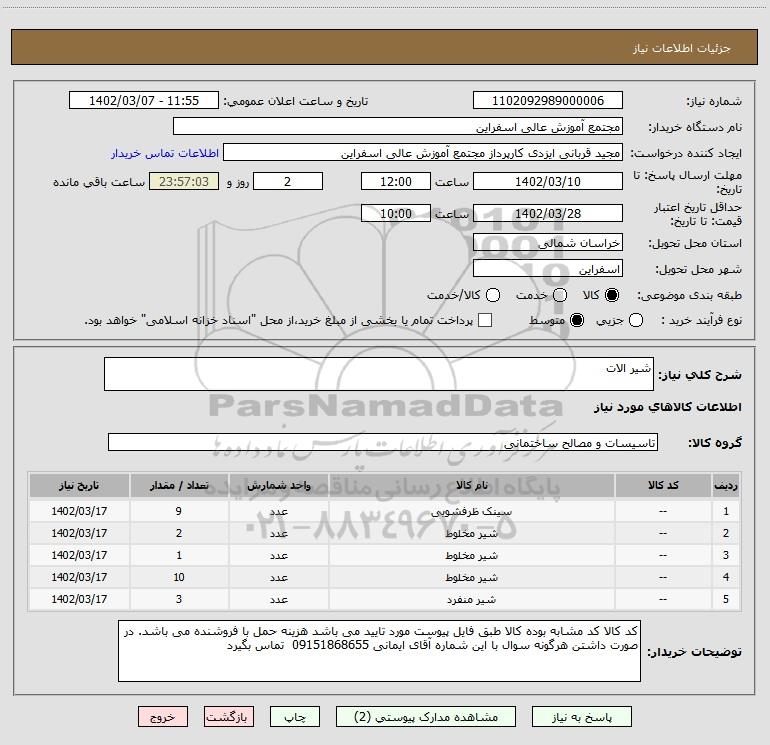Image resolution: width=770 pixels, height=745 pixels.
Task: Click the عدد unit cell in row 3
Action: [x=278, y=555]
